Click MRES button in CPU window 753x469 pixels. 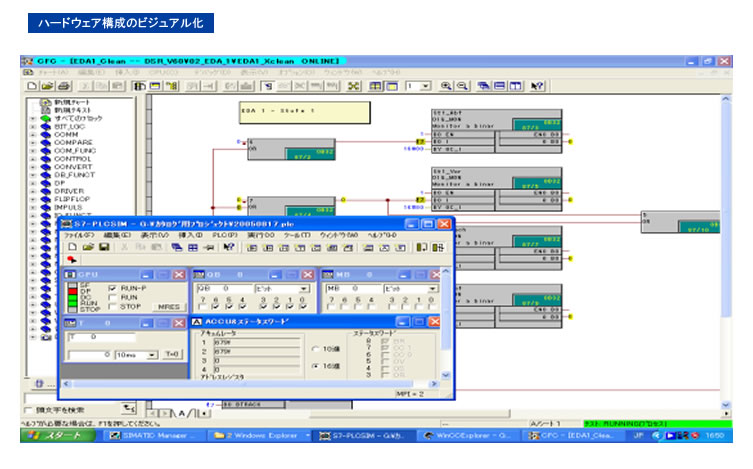[169, 307]
